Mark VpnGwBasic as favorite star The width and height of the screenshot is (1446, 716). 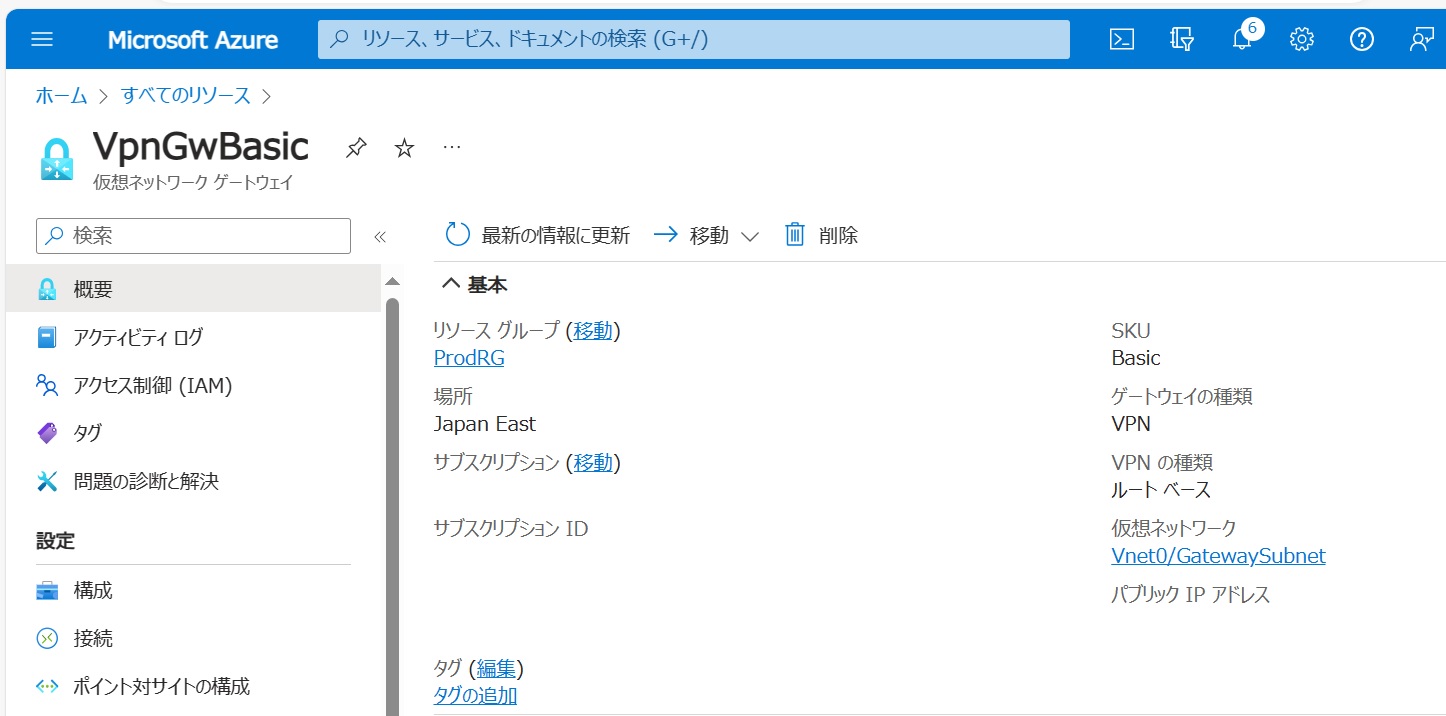pyautogui.click(x=404, y=148)
